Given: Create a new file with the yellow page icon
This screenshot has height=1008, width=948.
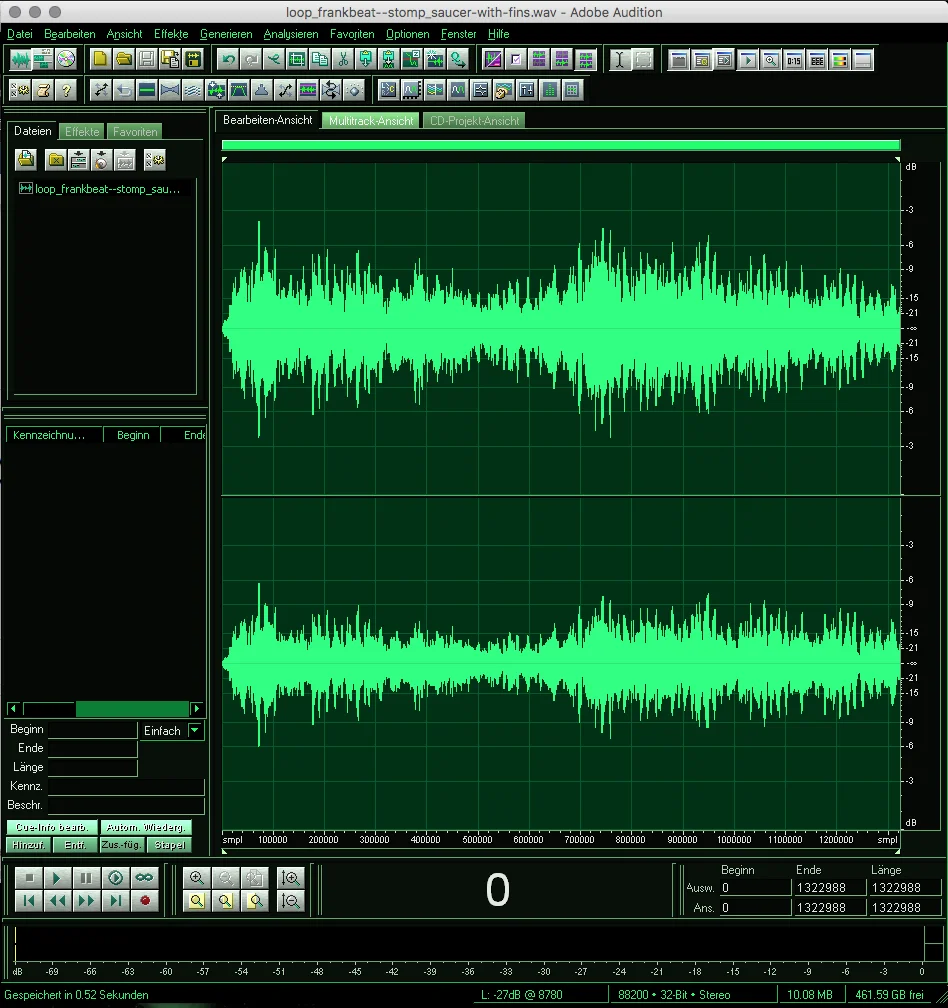Looking at the screenshot, I should pyautogui.click(x=100, y=60).
